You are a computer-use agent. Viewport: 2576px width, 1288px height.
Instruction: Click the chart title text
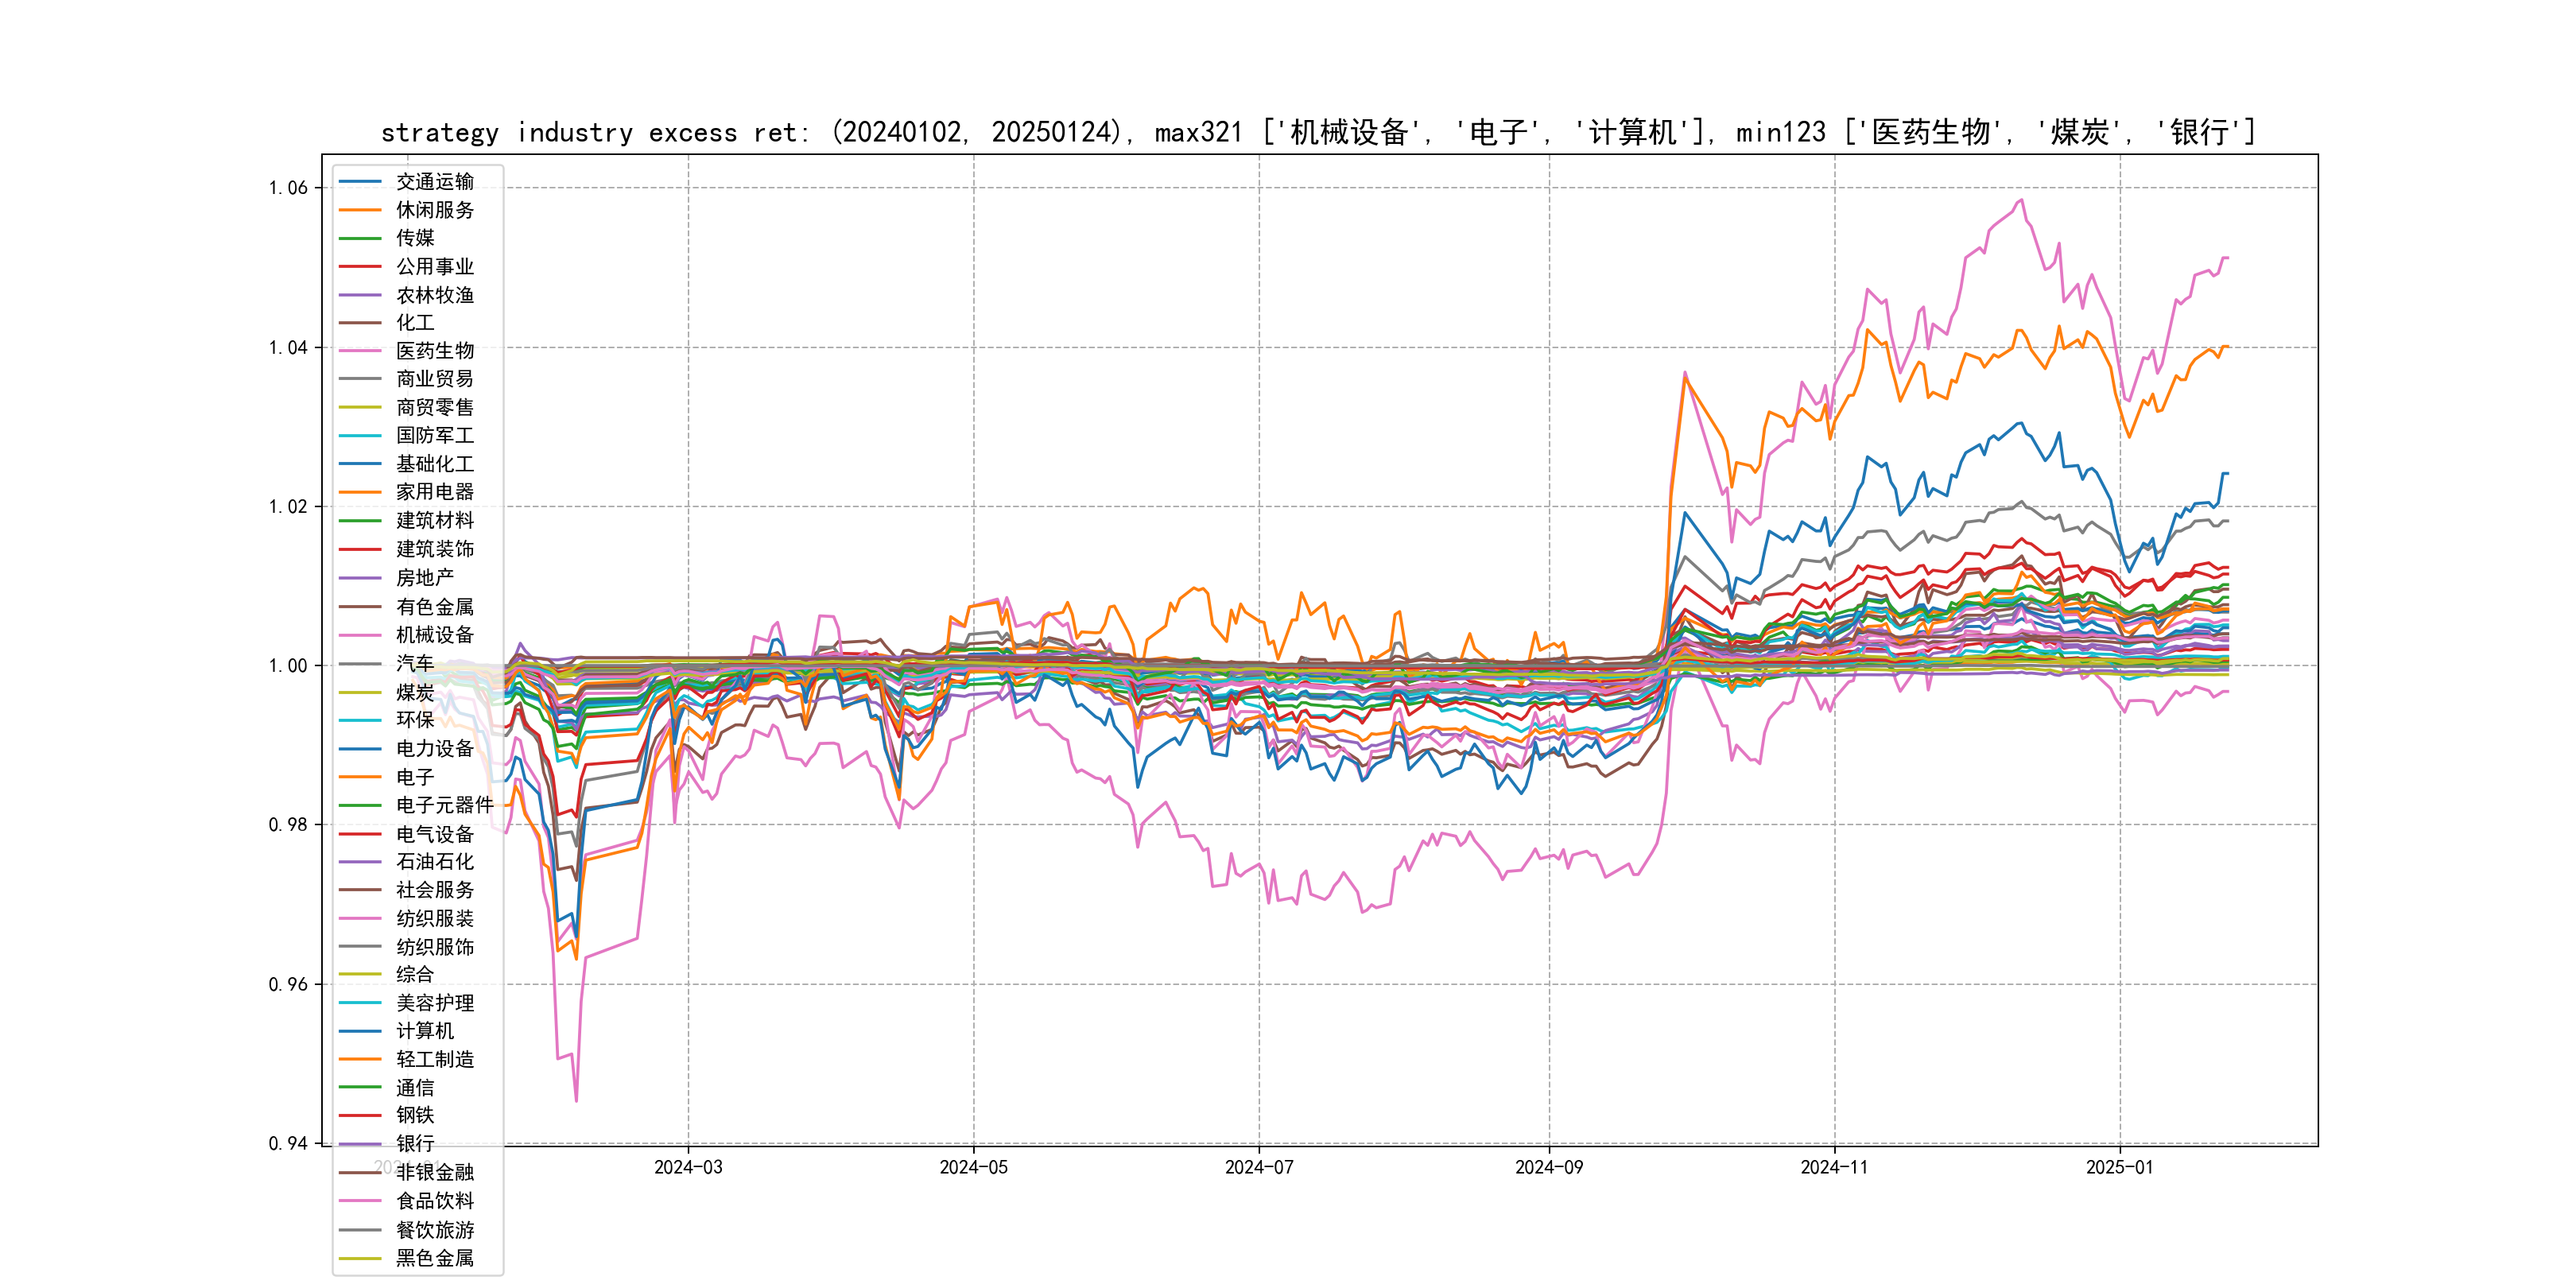(x=1318, y=132)
